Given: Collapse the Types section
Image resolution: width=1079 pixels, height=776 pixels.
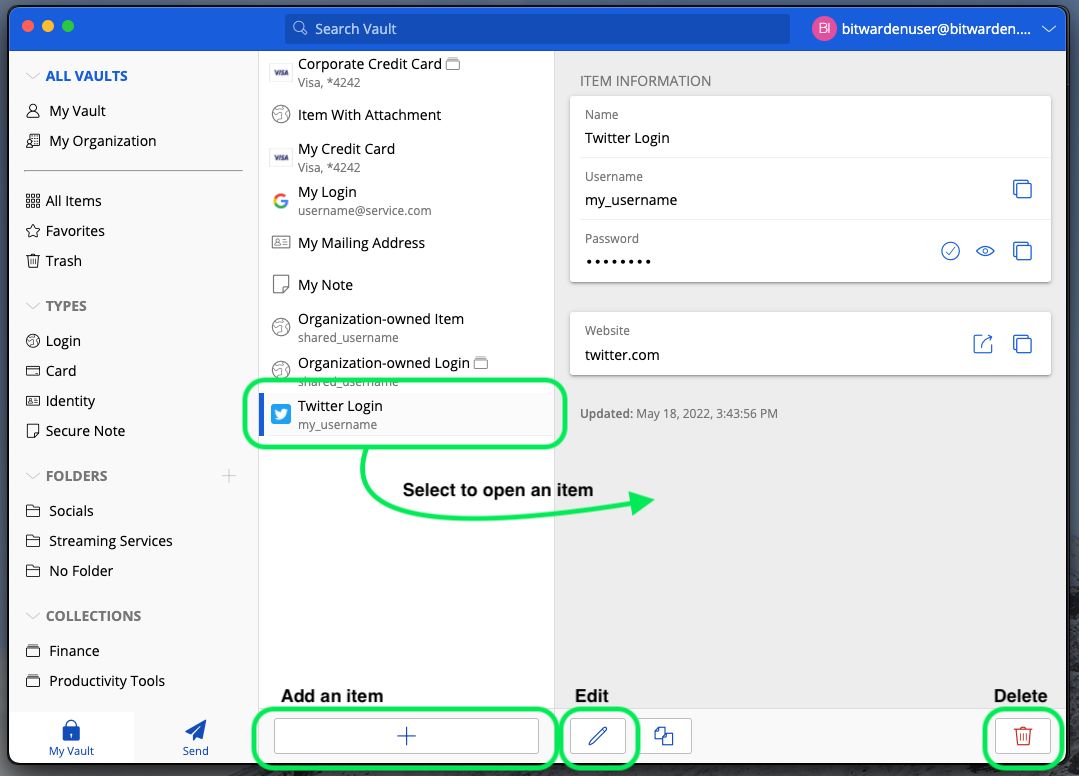Looking at the screenshot, I should click(x=32, y=305).
